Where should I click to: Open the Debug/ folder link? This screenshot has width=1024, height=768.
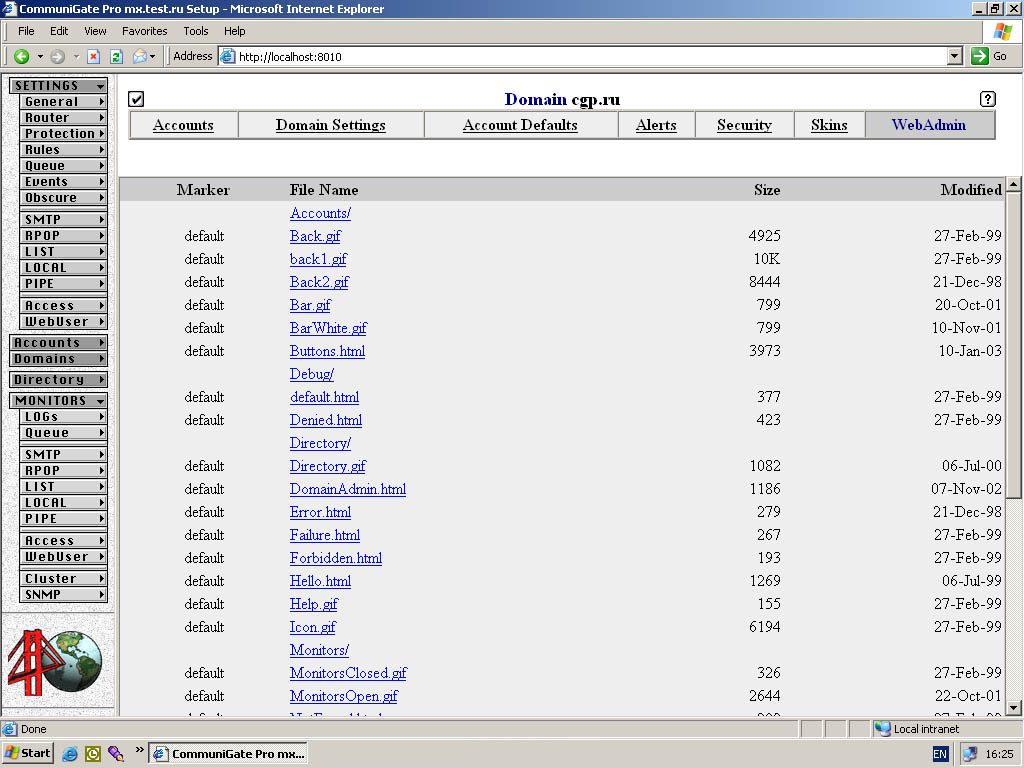[x=312, y=374]
